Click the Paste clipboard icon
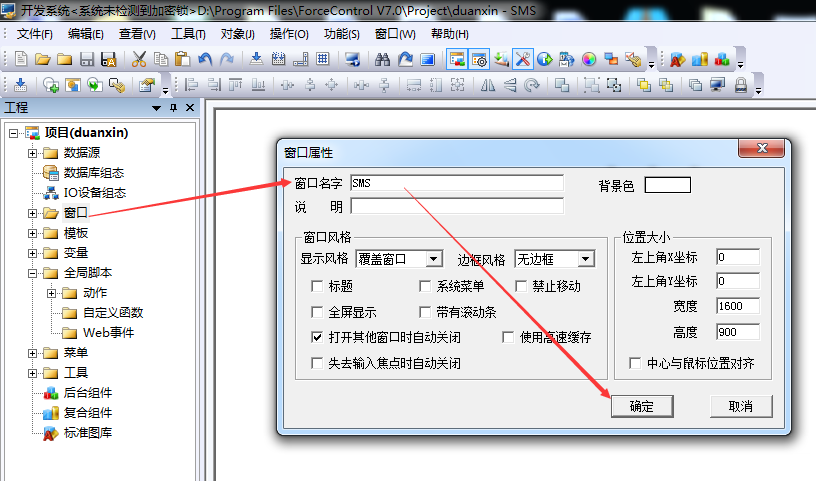816x481 pixels. (183, 59)
